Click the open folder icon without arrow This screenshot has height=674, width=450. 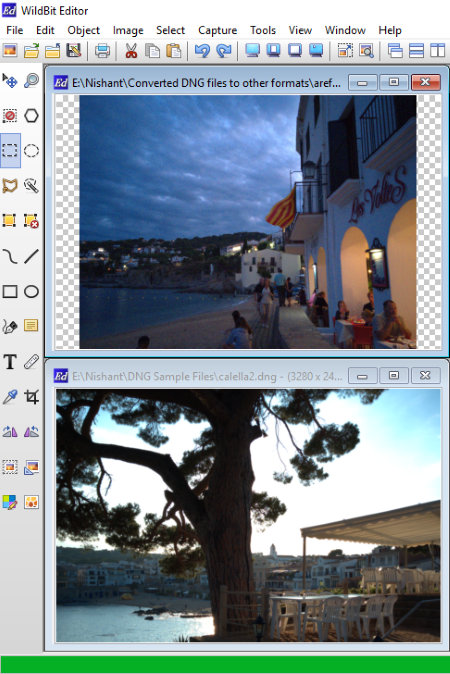click(x=52, y=50)
